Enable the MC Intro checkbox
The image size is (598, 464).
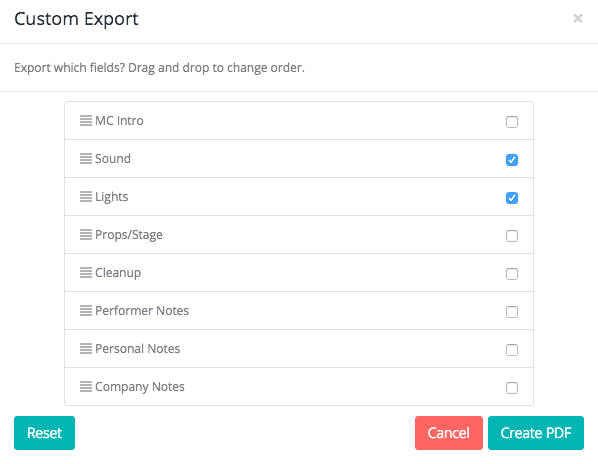512,122
